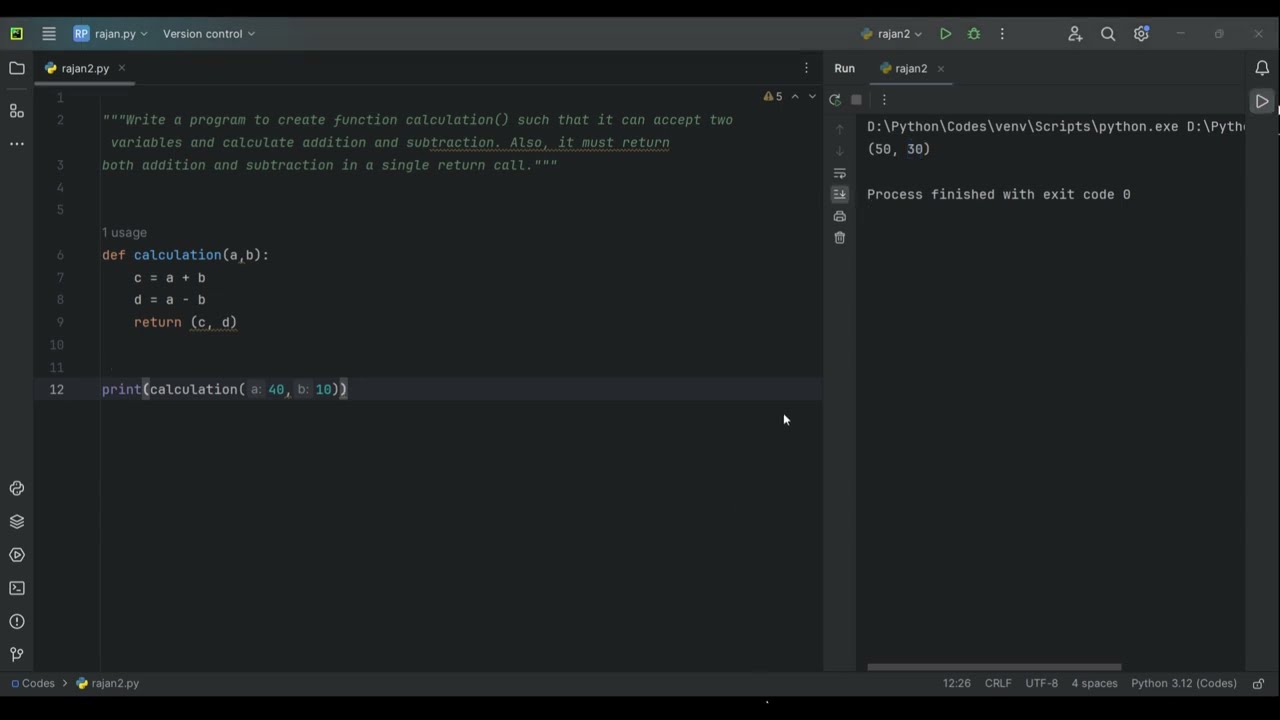Click 'Process finished with exit code 0' text
The image size is (1280, 720).
[x=998, y=194]
